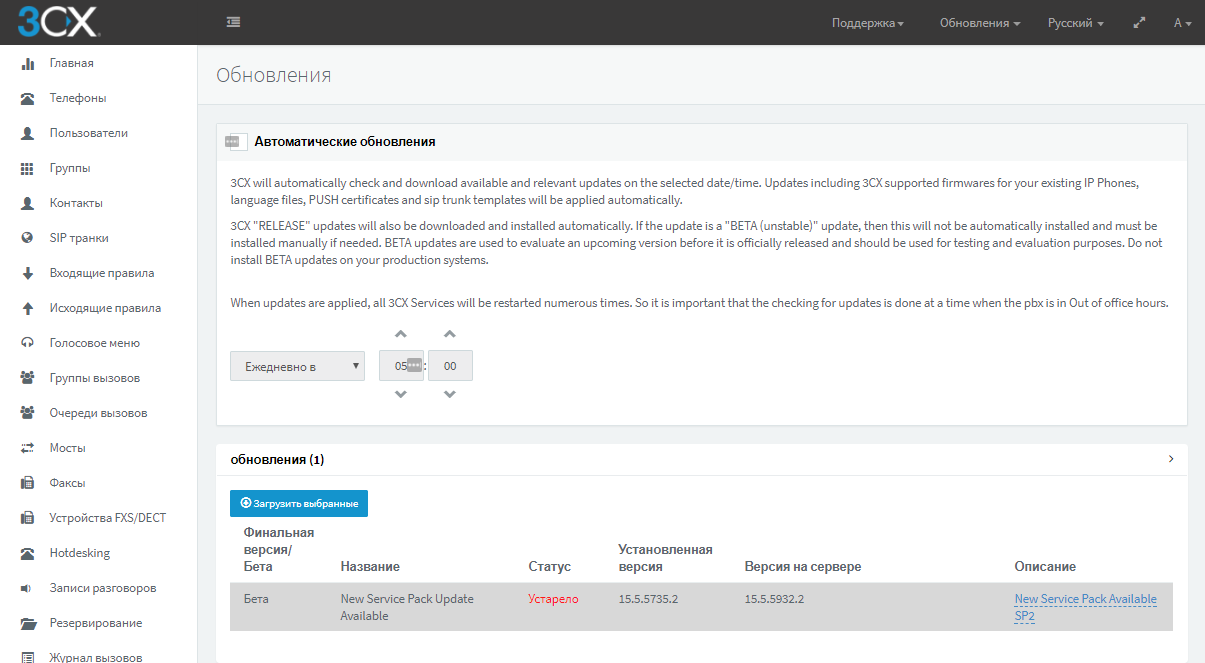Click the Название column header
The height and width of the screenshot is (663, 1205).
coord(370,567)
